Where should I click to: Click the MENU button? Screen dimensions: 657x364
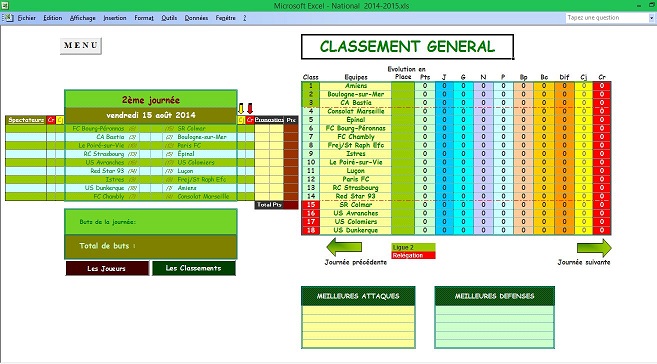pyautogui.click(x=81, y=46)
